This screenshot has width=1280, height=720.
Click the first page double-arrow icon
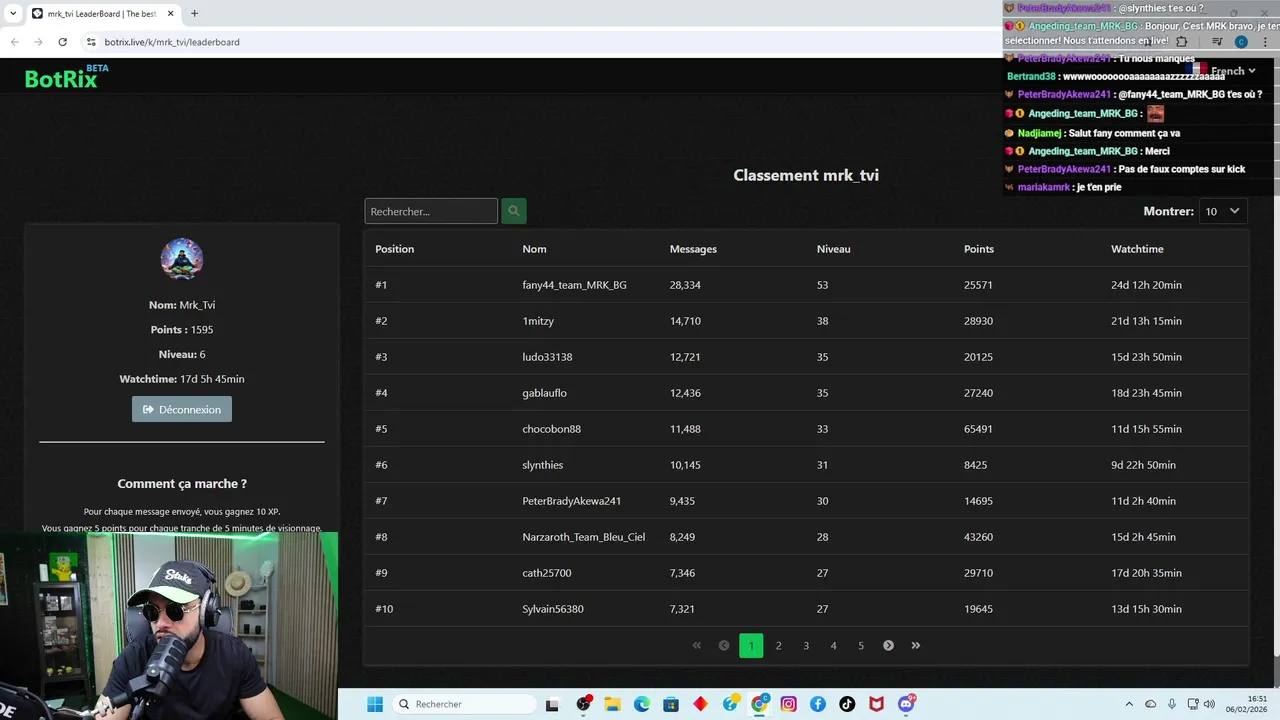[x=697, y=646]
